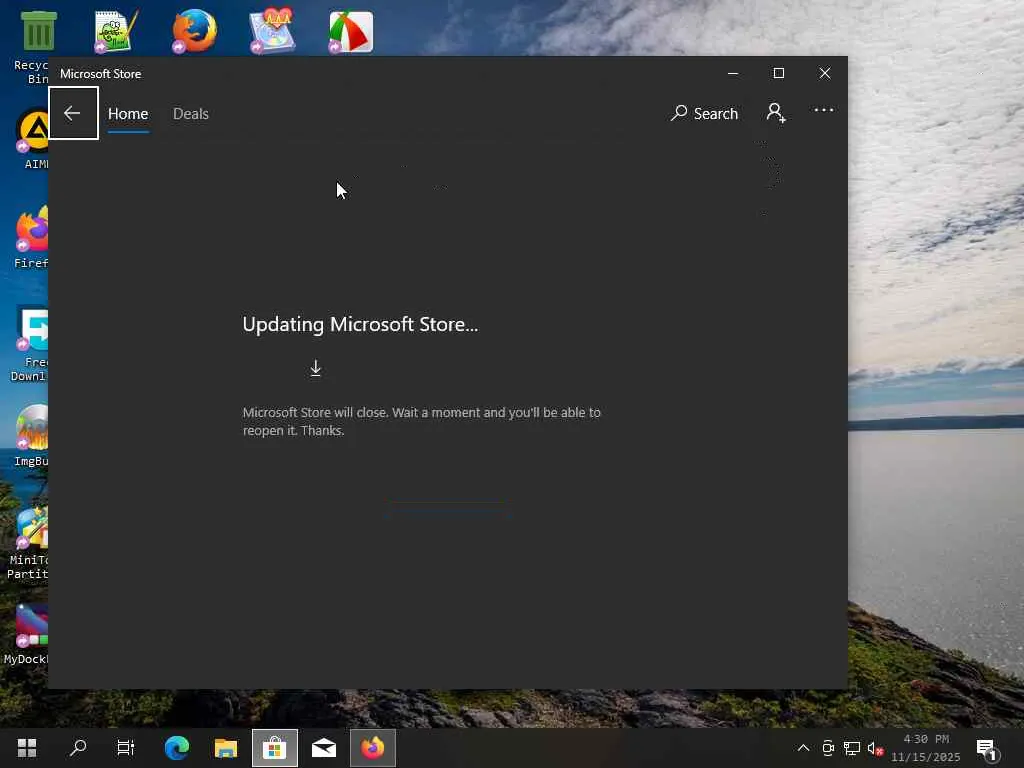Select the notepad editor desktop shortcut
The width and height of the screenshot is (1024, 768).
click(116, 31)
